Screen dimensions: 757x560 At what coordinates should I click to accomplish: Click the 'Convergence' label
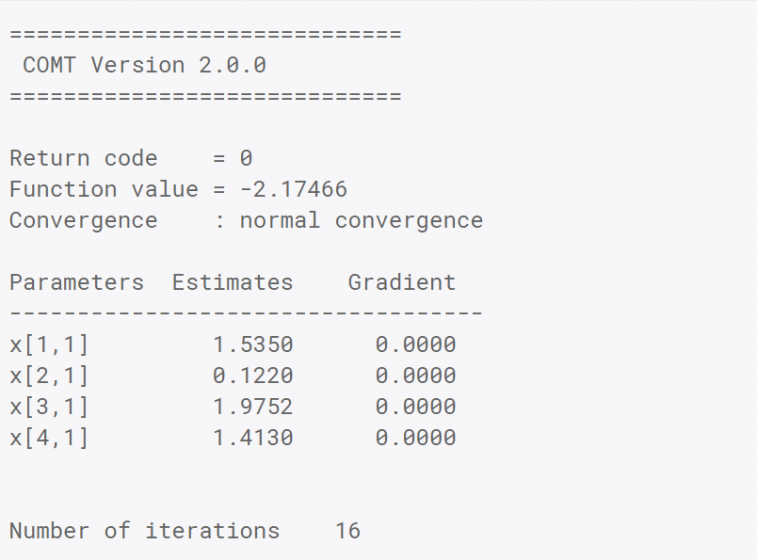(84, 221)
